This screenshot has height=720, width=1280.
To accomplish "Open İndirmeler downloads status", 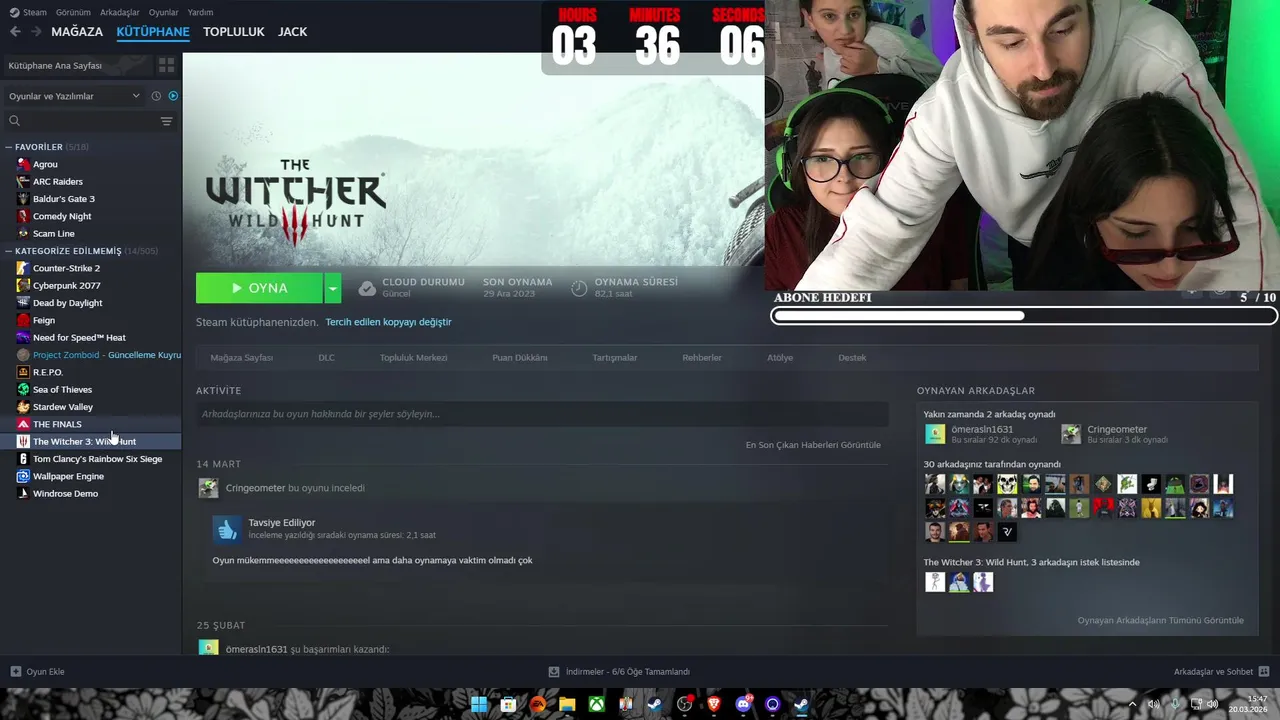I will (x=620, y=672).
